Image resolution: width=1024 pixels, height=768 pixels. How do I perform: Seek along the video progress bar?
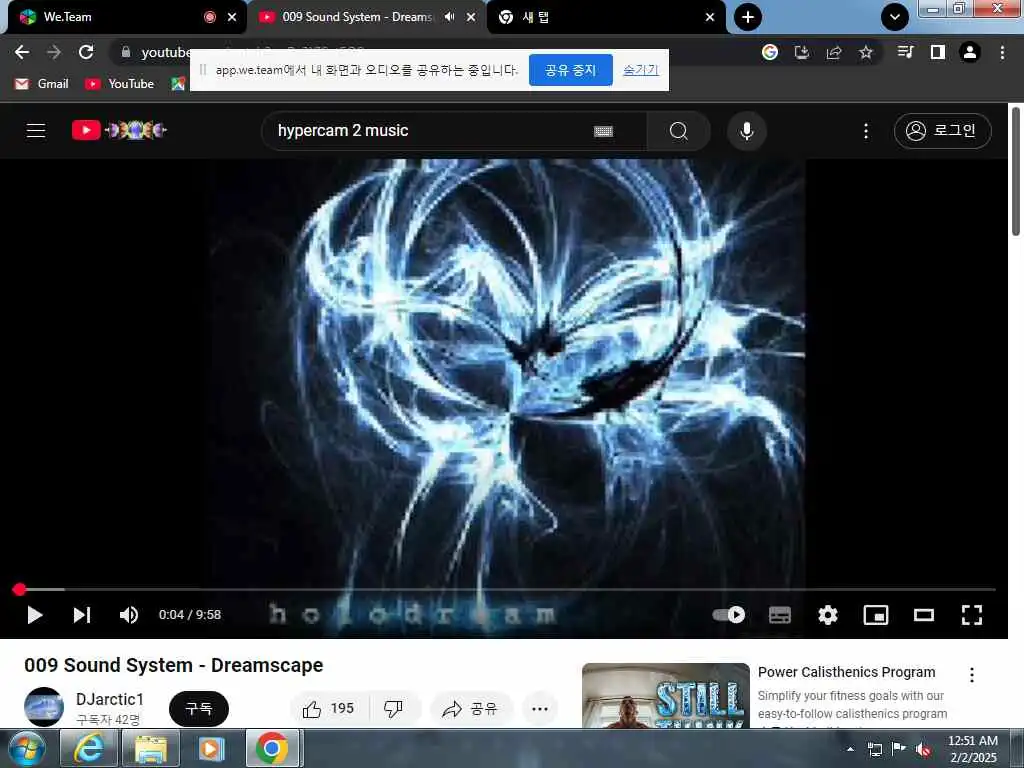click(504, 589)
